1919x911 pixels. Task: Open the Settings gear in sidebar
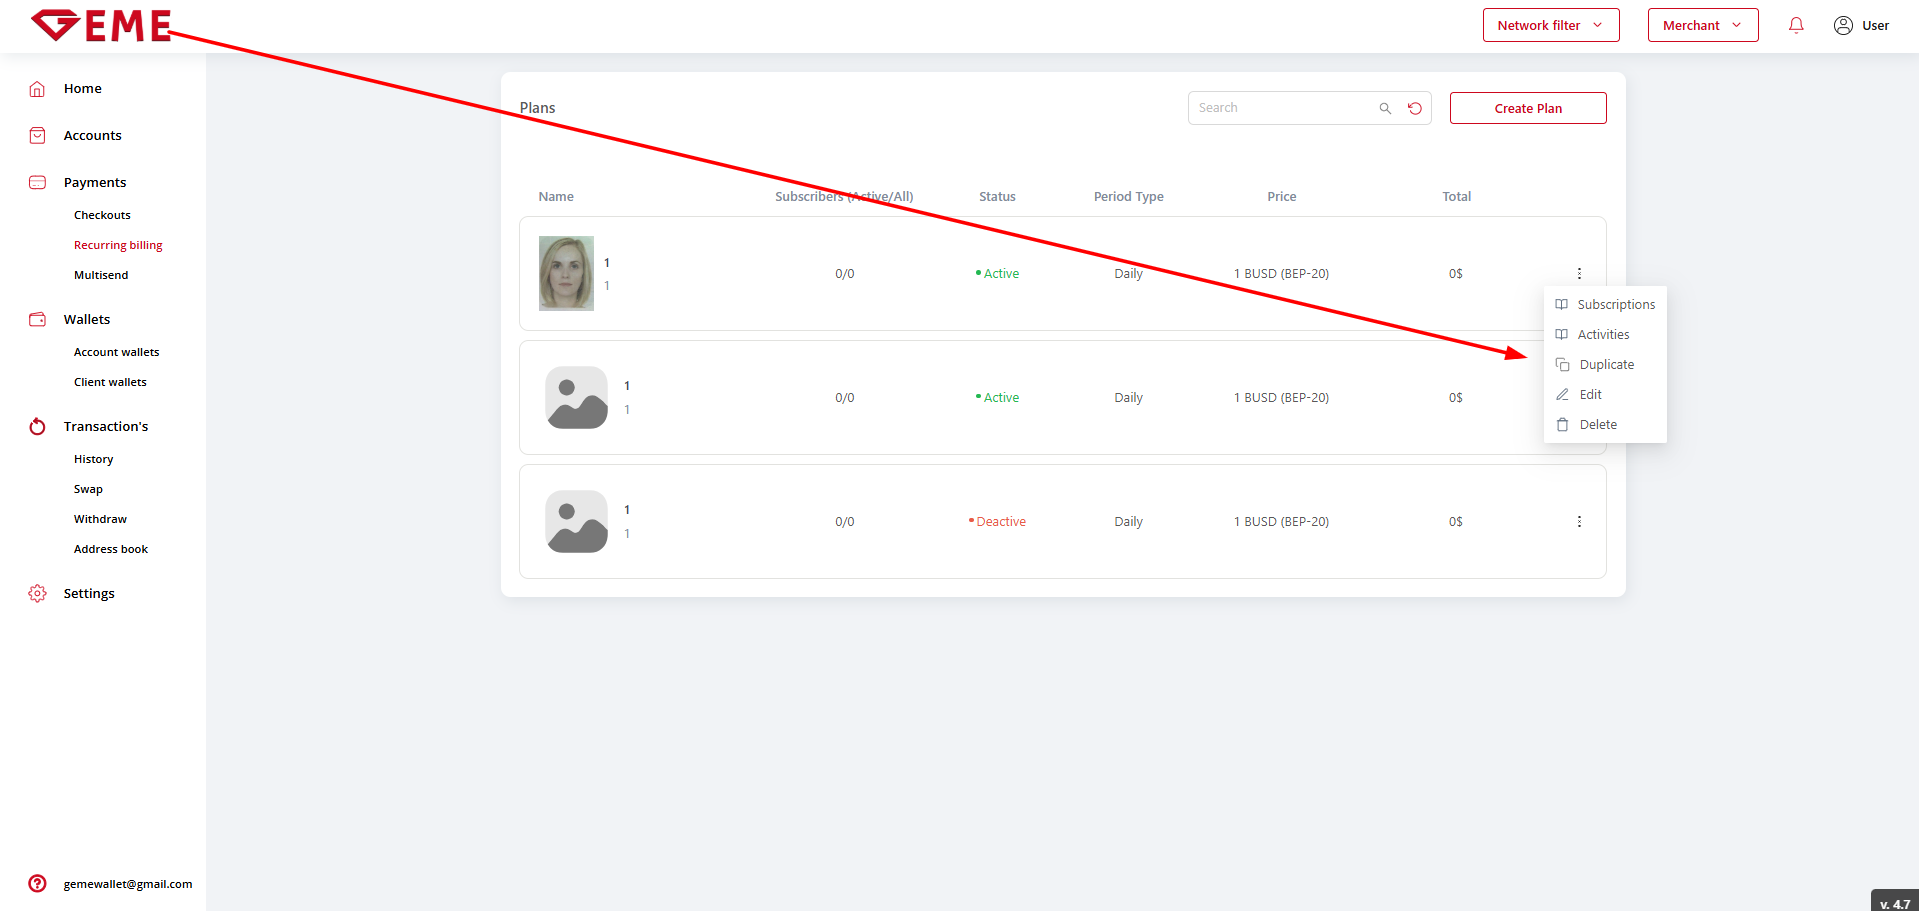click(38, 593)
